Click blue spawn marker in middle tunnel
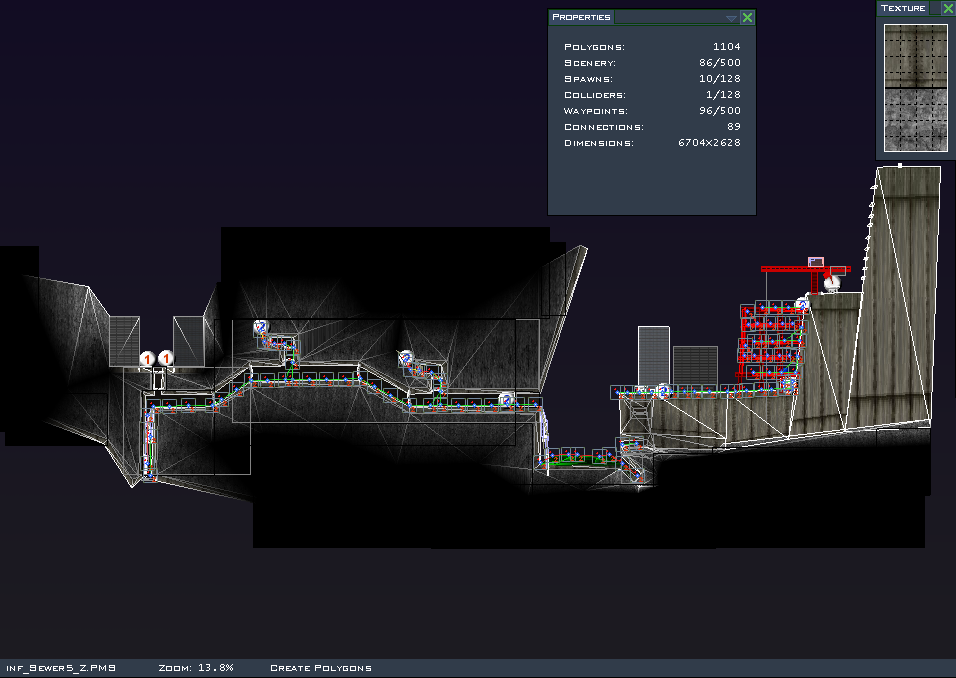Screen dimensions: 956x678 406,357
